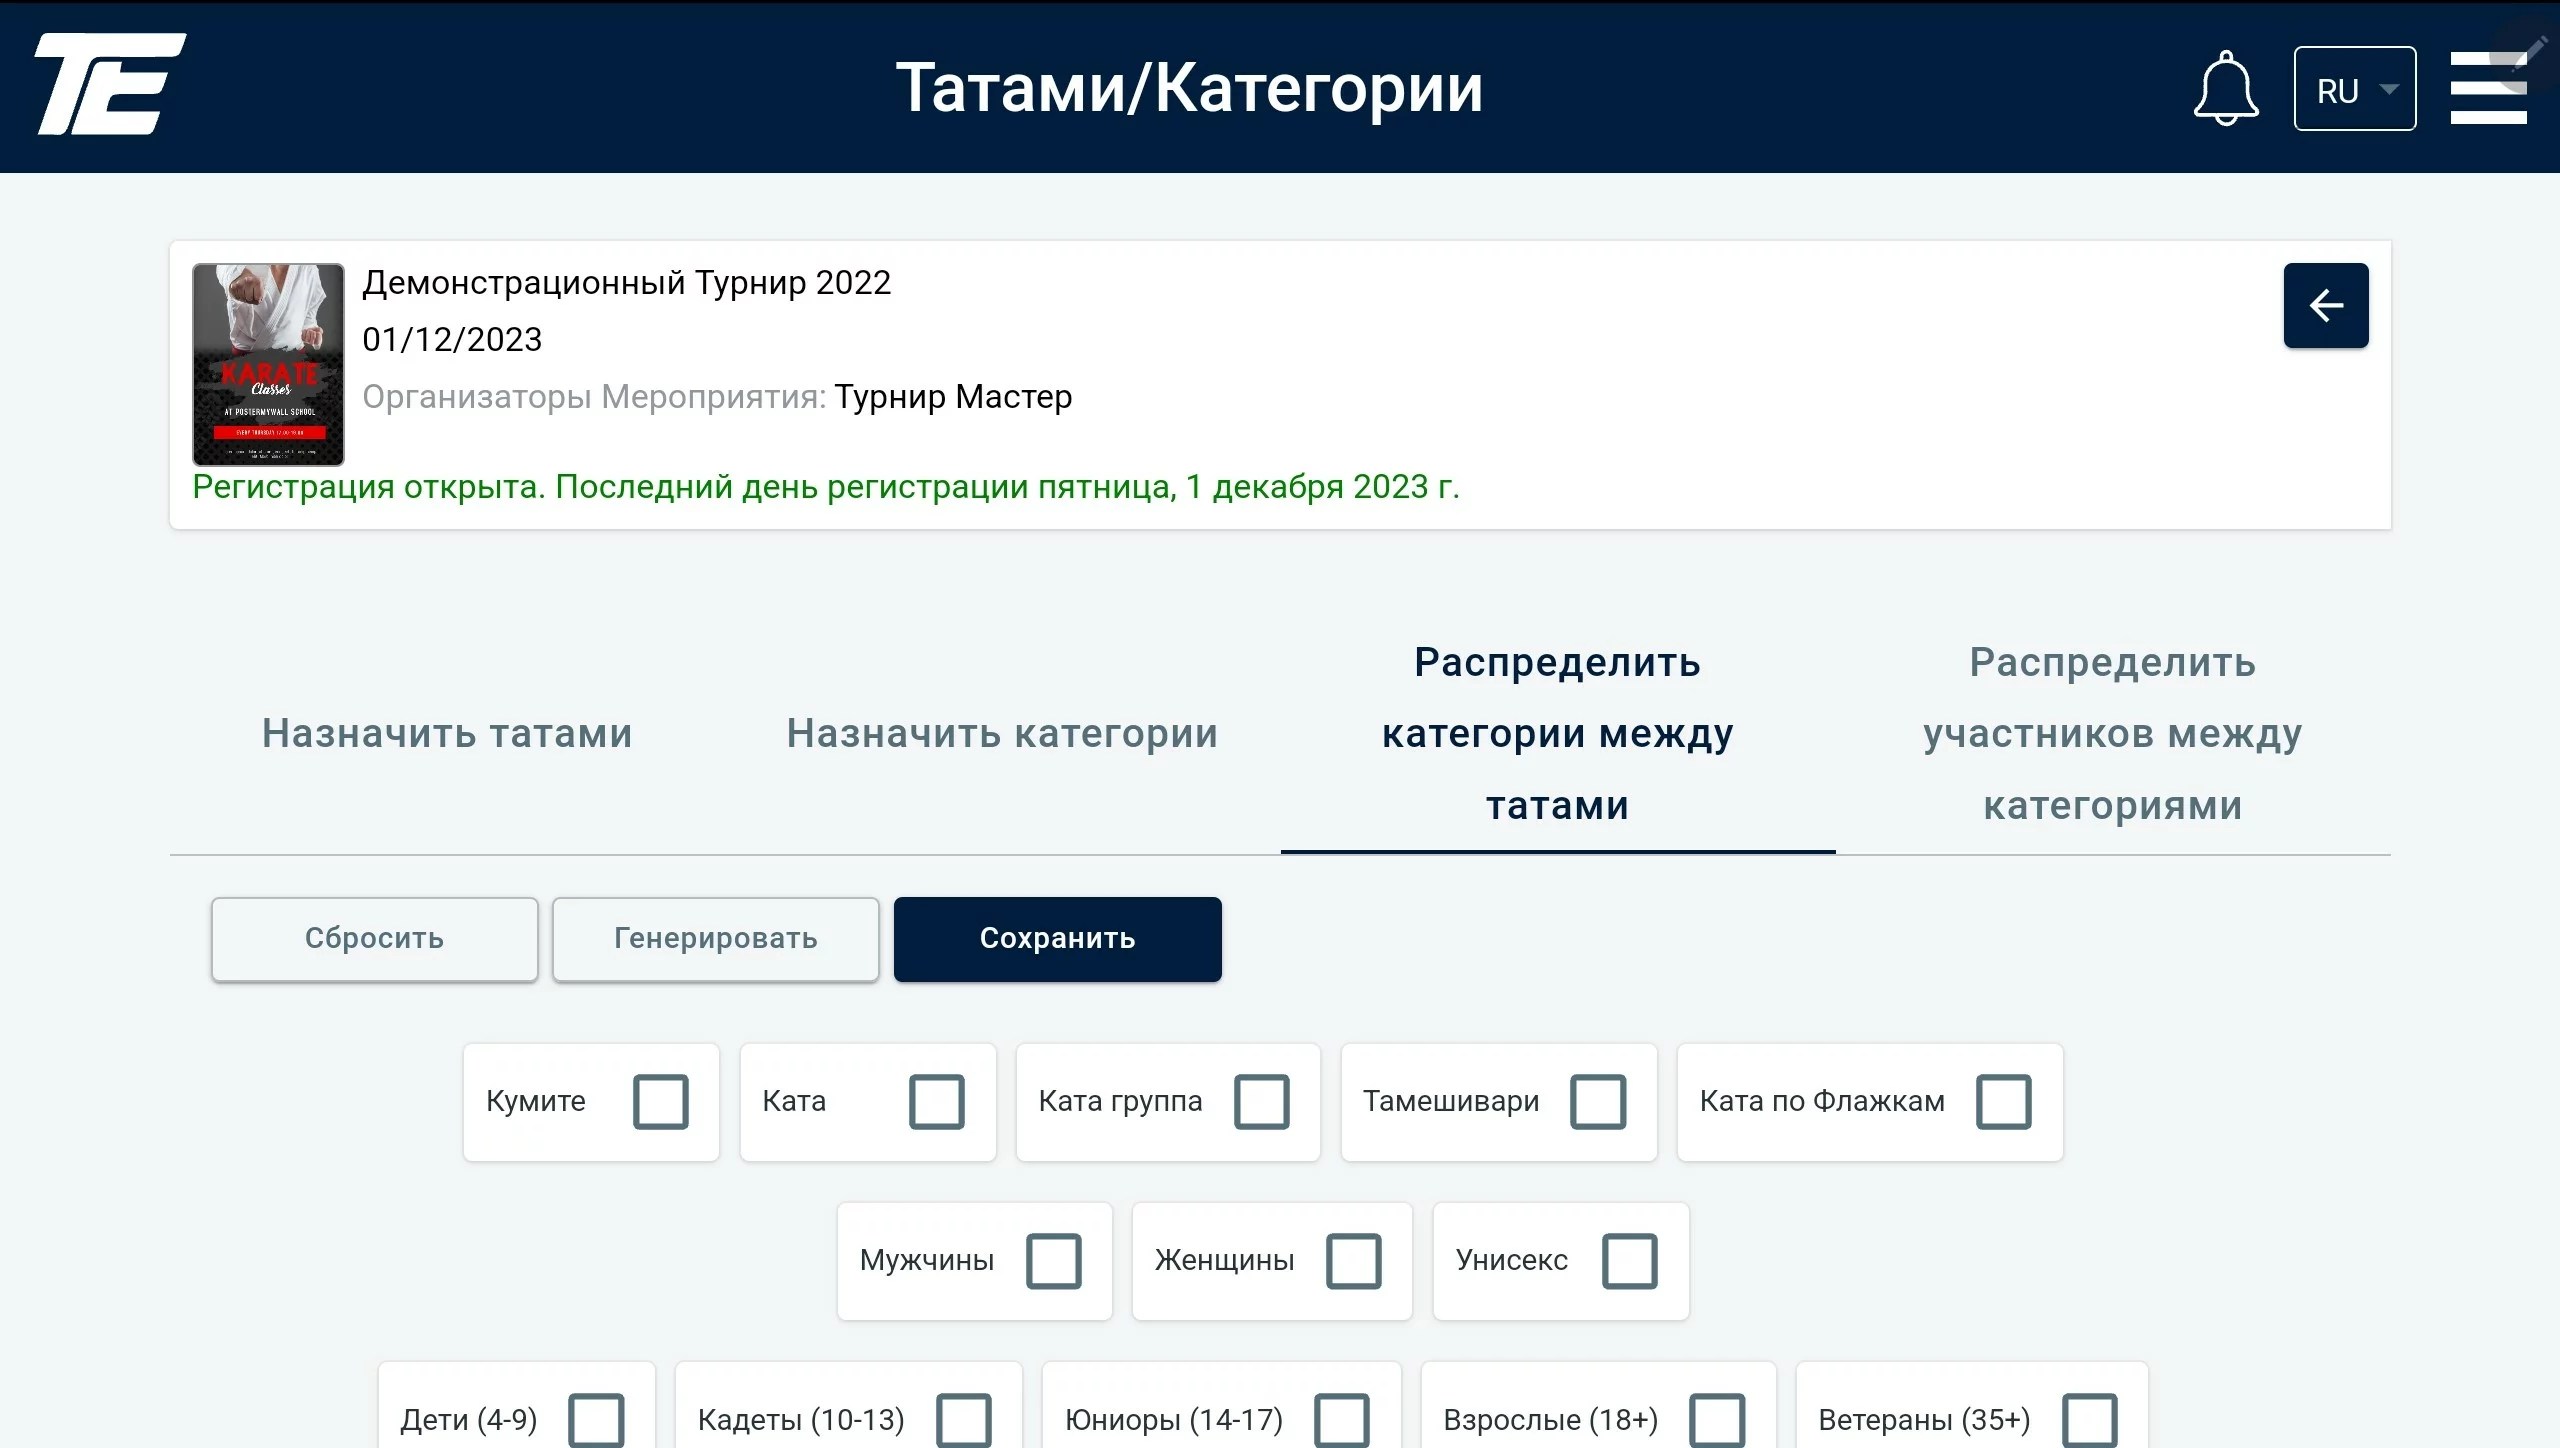Click the Генерировать button
The width and height of the screenshot is (2560, 1448).
(x=715, y=938)
